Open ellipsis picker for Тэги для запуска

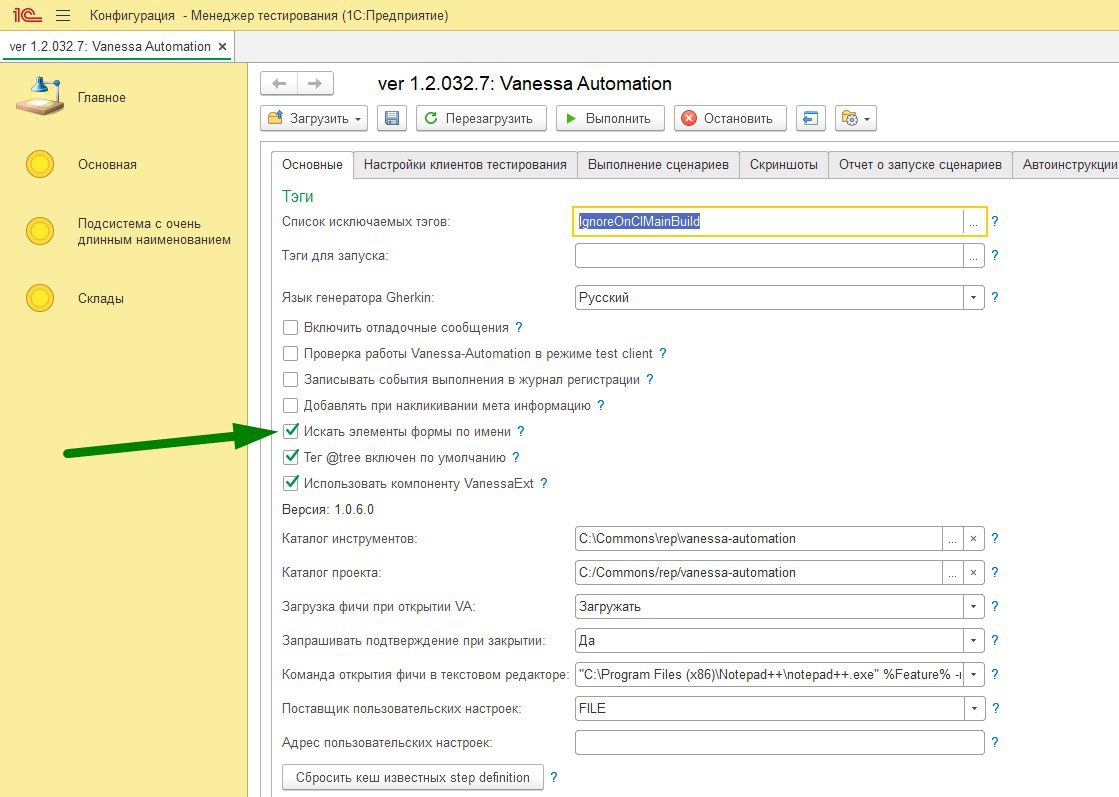click(973, 255)
